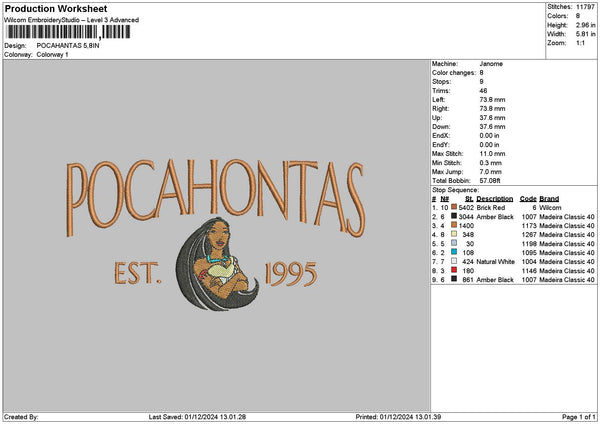Screen dimensions: 600x424
Task: Click the 'Color changes:' label
Action: [454, 72]
